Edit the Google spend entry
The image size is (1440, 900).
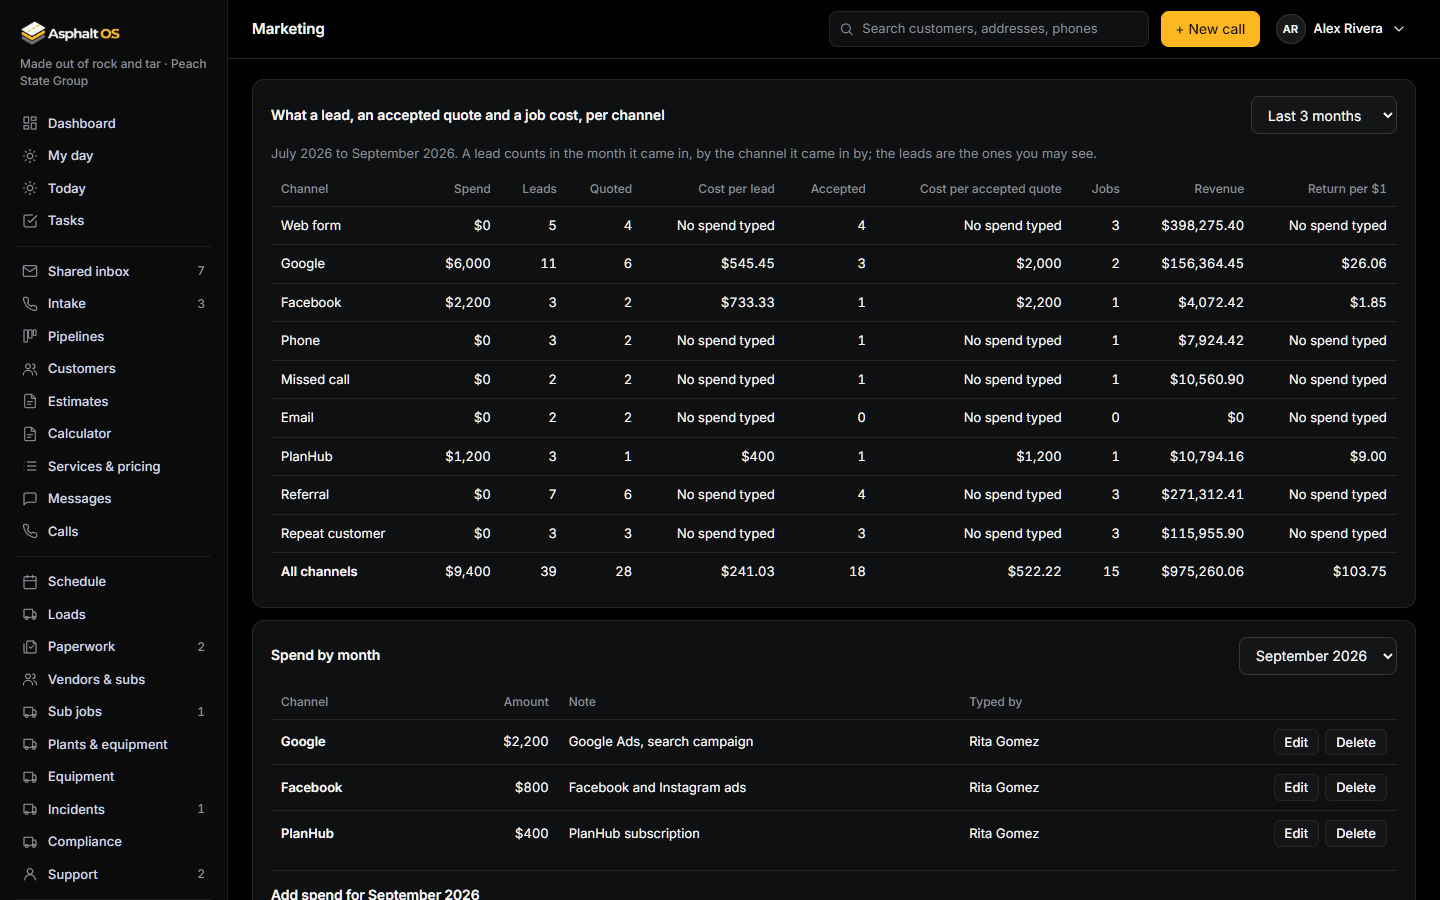click(1296, 742)
